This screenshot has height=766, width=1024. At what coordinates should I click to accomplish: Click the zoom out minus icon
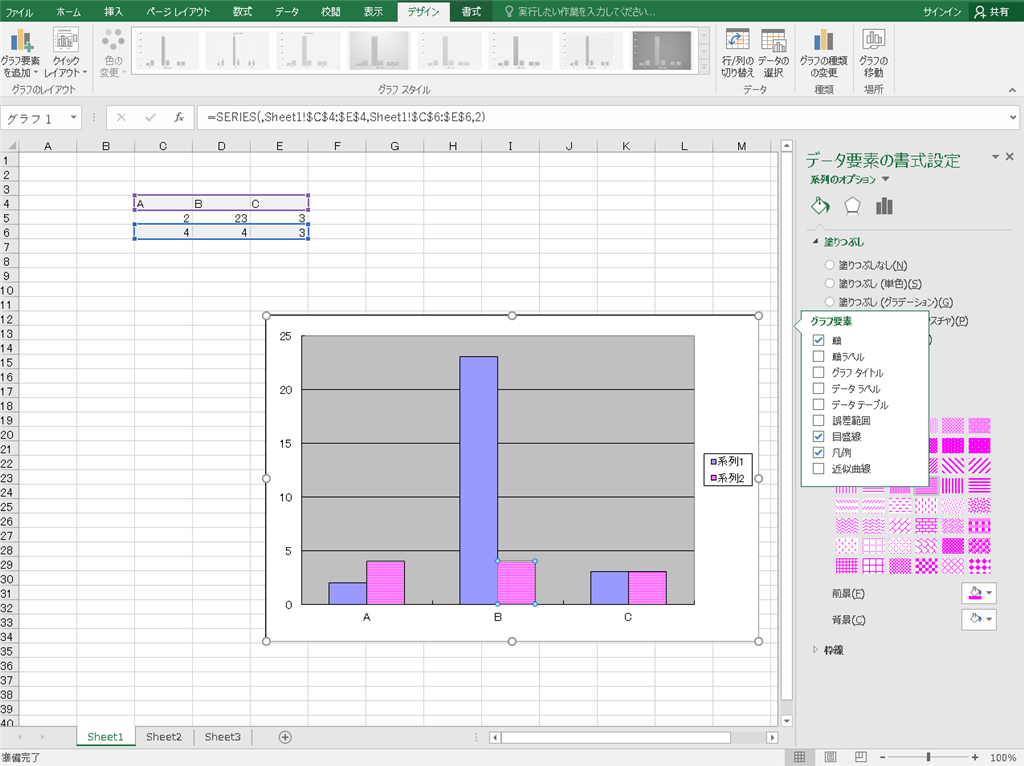tap(882, 758)
